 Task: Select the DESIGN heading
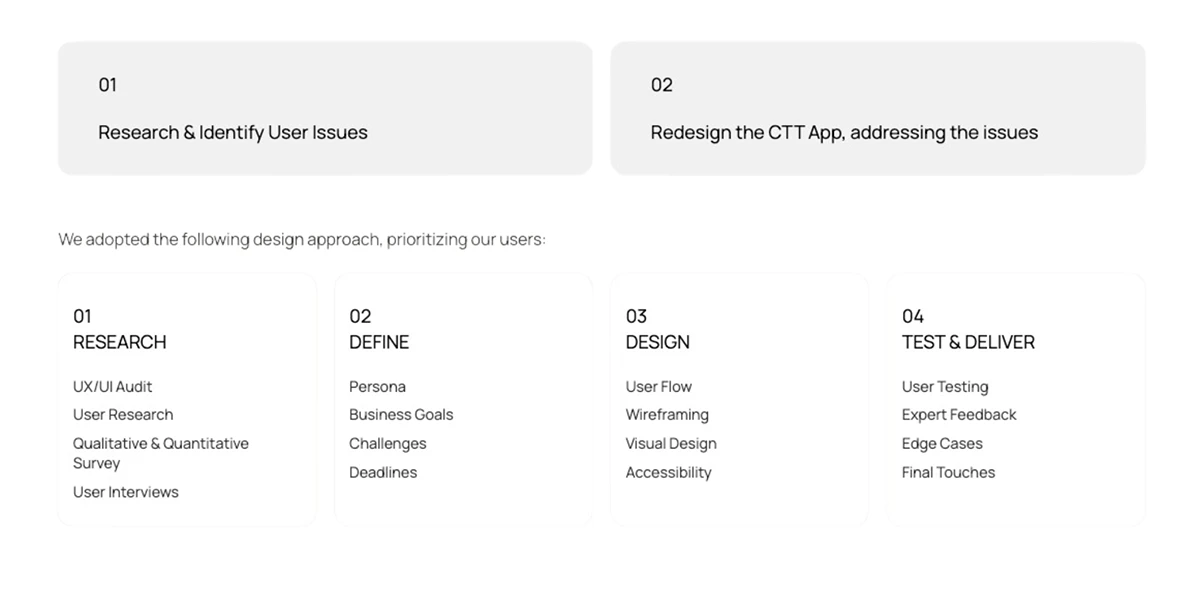[x=658, y=342]
